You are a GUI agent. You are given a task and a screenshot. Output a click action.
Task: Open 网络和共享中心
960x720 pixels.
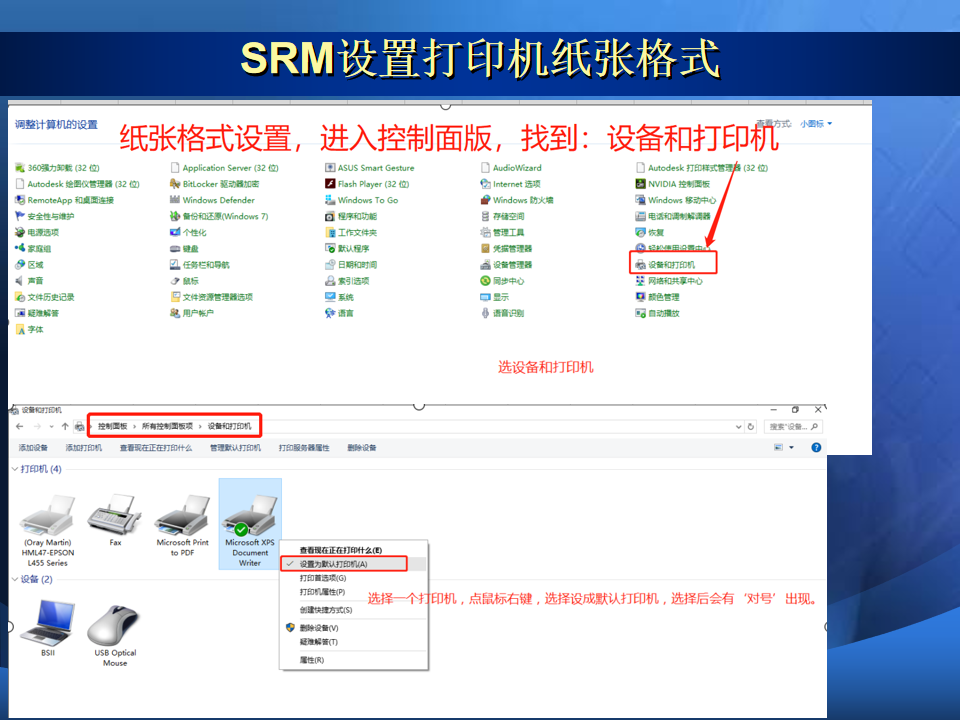click(669, 281)
